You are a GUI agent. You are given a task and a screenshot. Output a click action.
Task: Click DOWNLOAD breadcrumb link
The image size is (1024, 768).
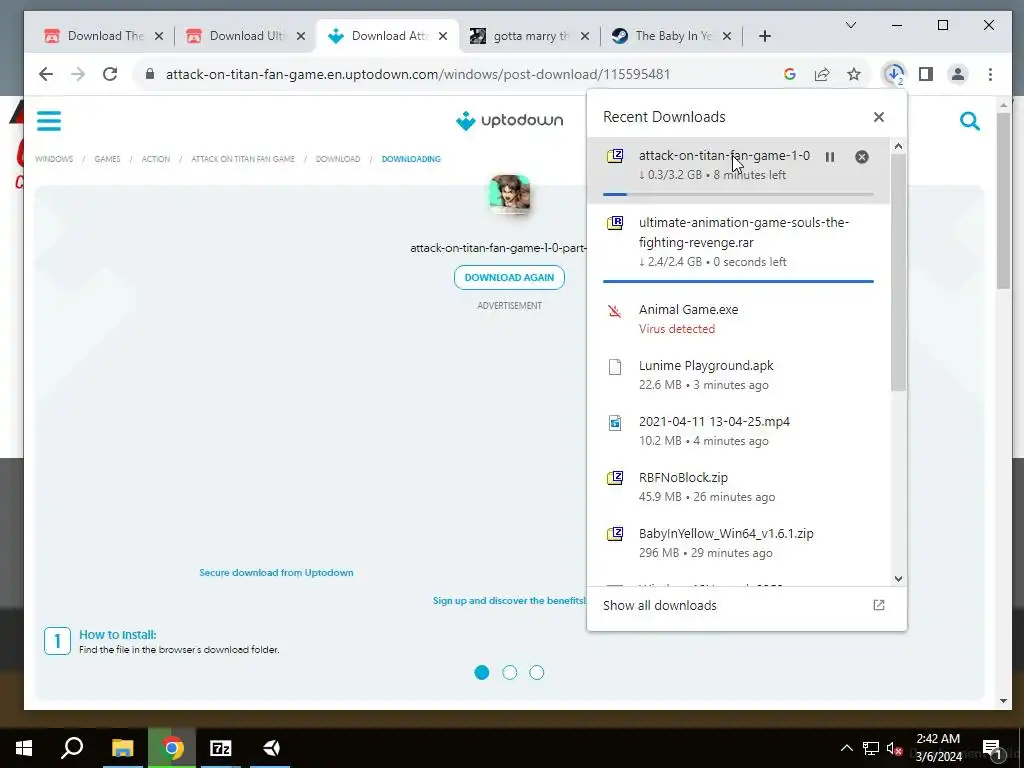pyautogui.click(x=338, y=159)
